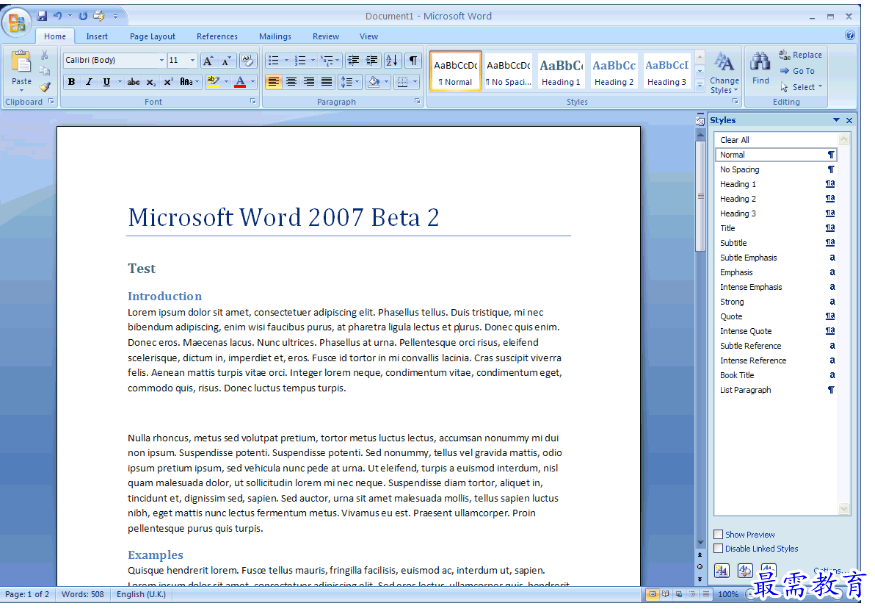Apply multilevel list
Screen dimensions: 875x616
pos(327,60)
